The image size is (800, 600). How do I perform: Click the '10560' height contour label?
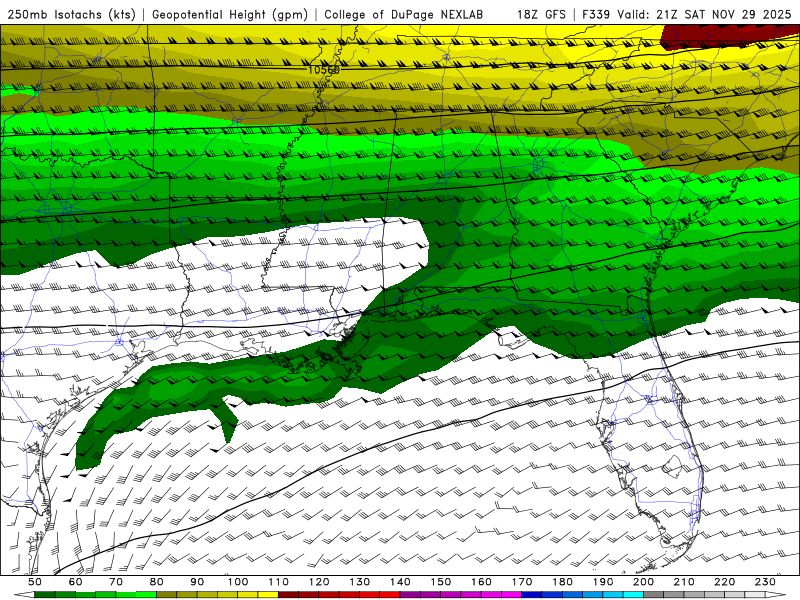(323, 69)
